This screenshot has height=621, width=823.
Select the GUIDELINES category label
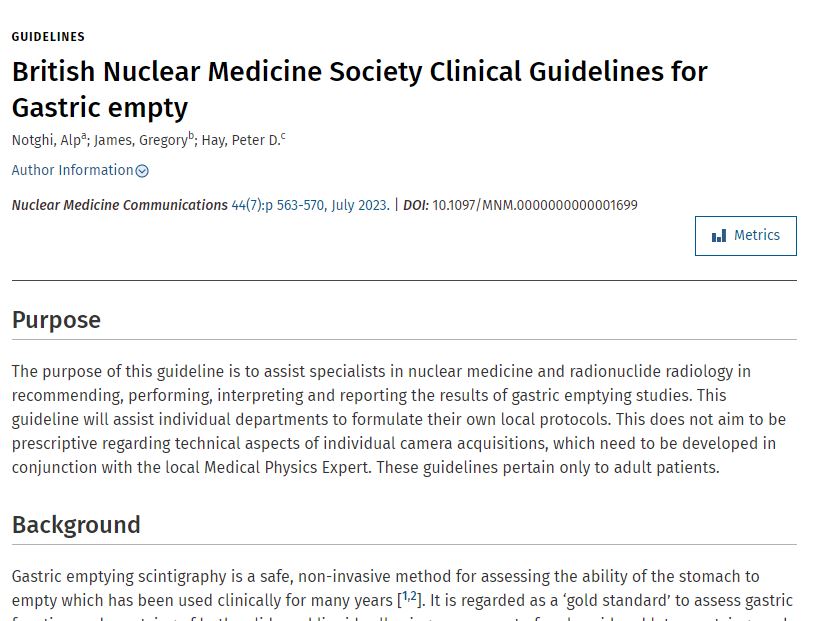[48, 36]
